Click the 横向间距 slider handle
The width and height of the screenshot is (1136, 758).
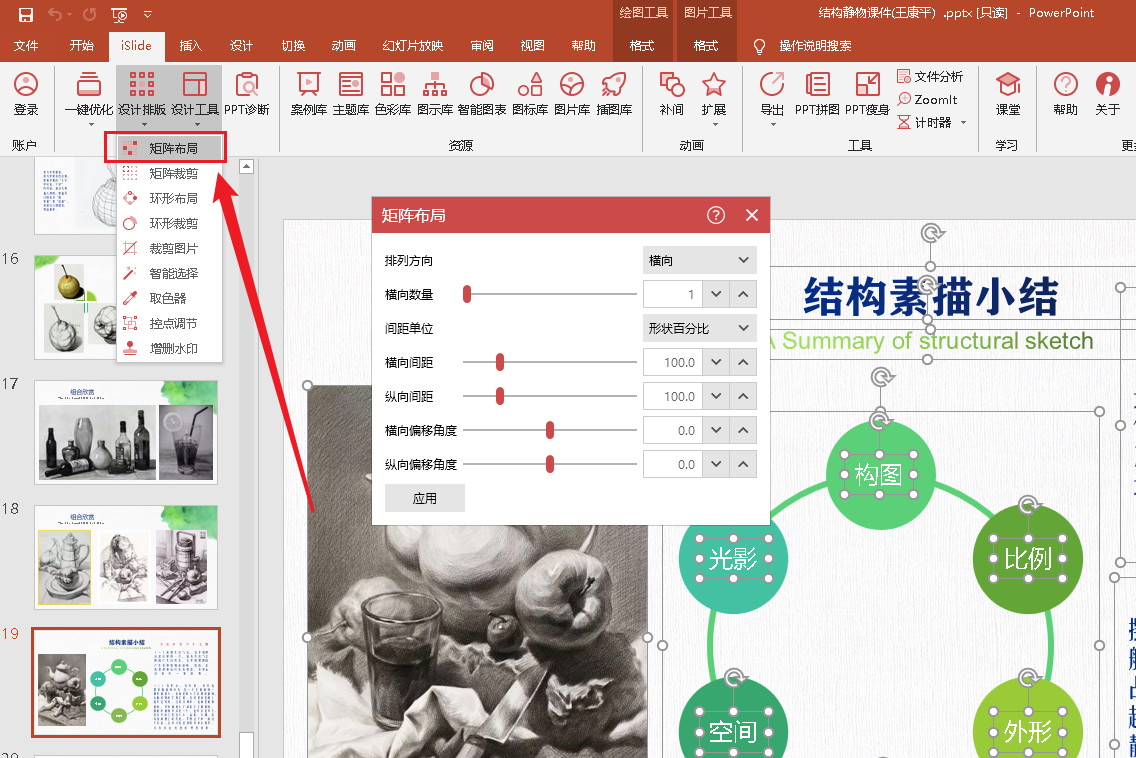pos(500,362)
